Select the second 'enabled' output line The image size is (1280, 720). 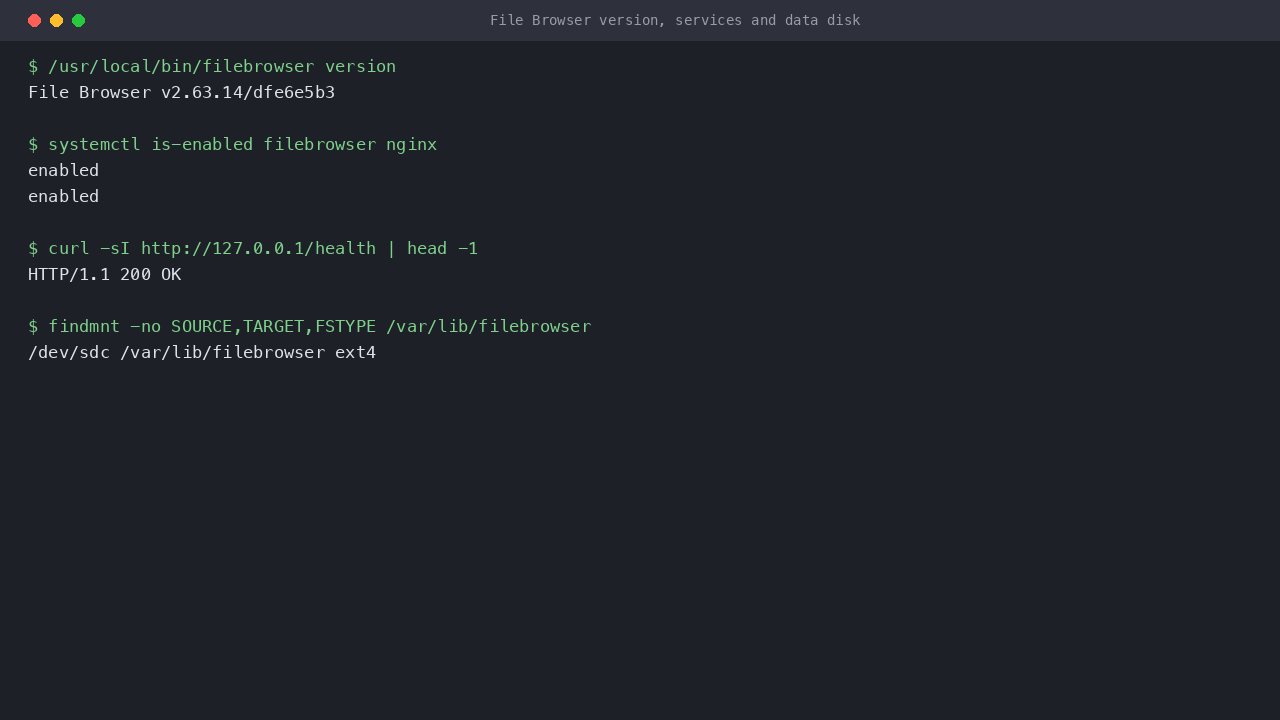click(x=64, y=196)
